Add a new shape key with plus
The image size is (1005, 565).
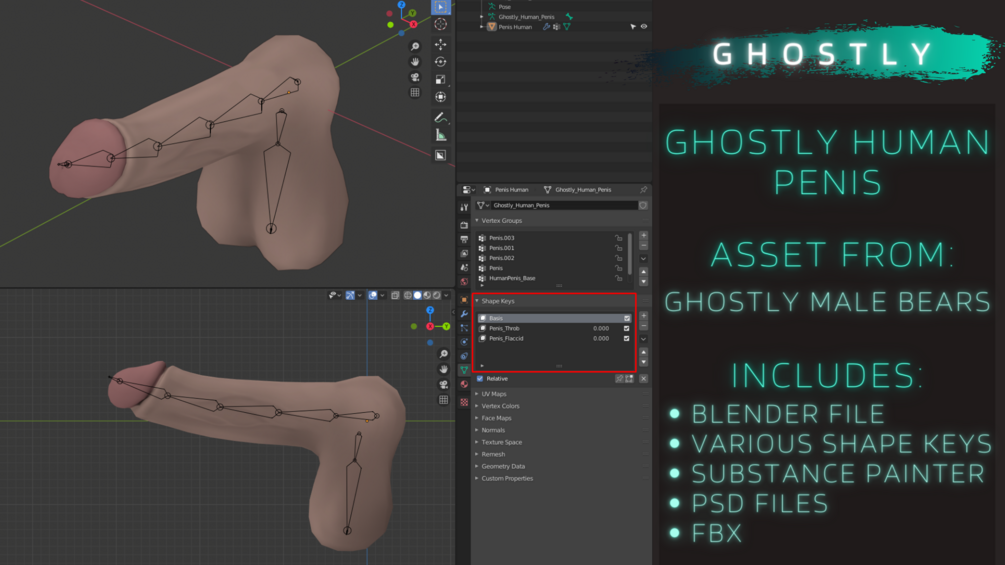tap(644, 316)
